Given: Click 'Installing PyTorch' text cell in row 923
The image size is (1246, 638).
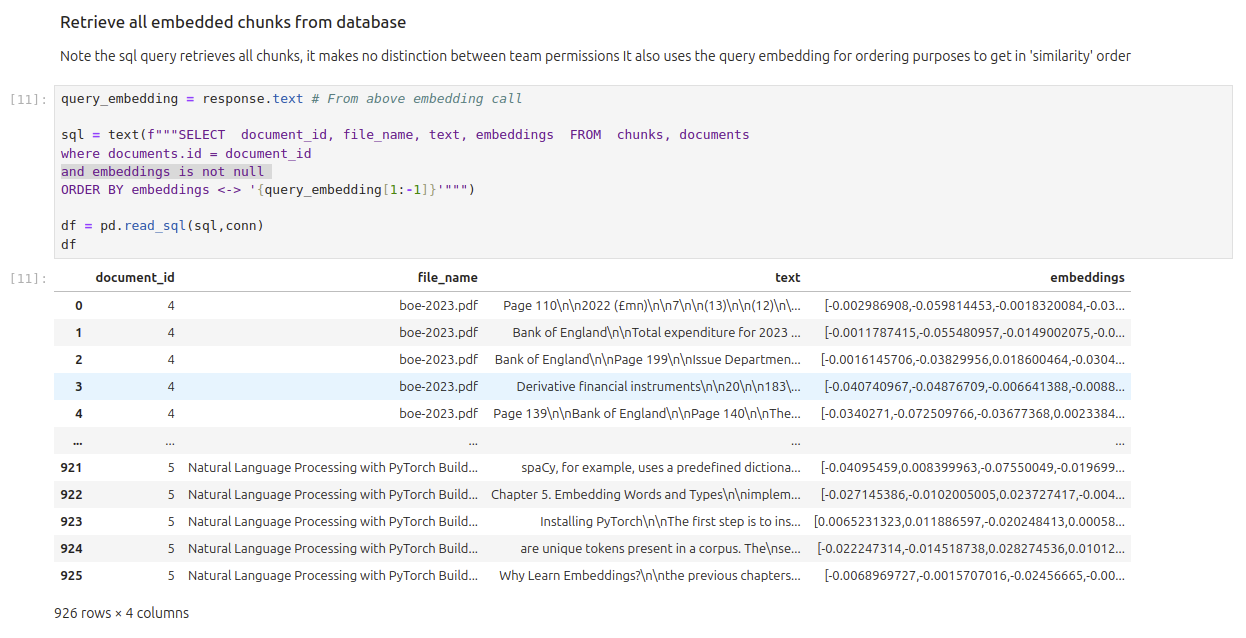Looking at the screenshot, I should (670, 522).
